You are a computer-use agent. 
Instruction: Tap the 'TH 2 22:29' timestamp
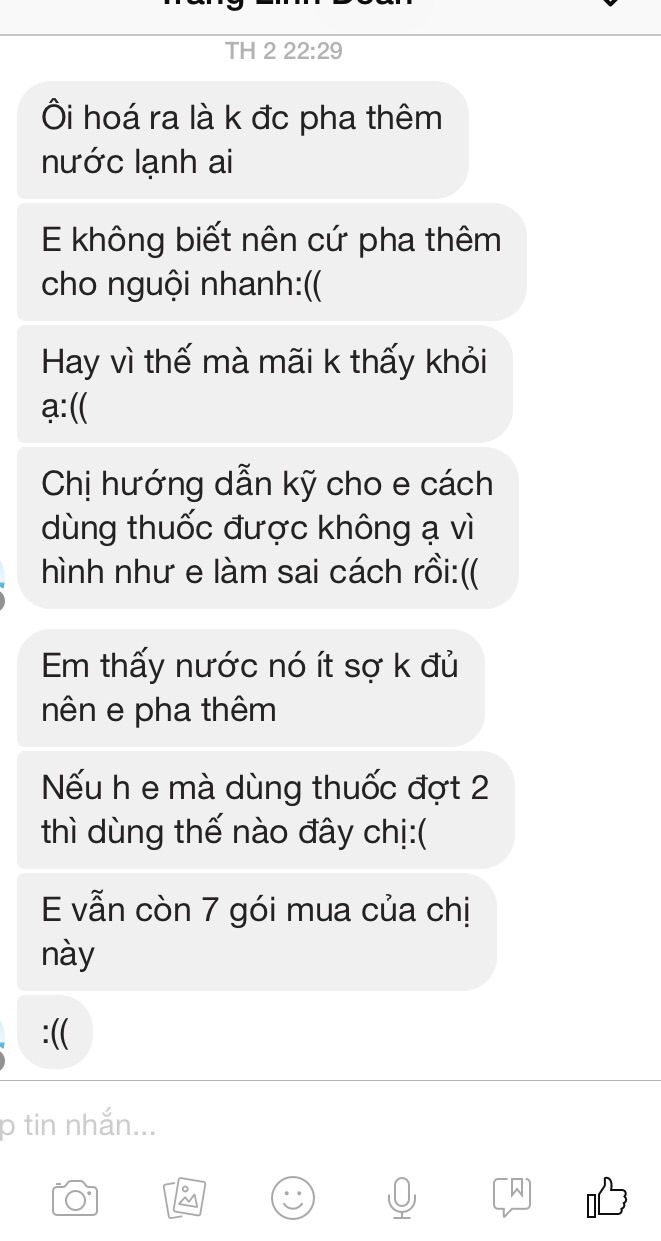[284, 51]
